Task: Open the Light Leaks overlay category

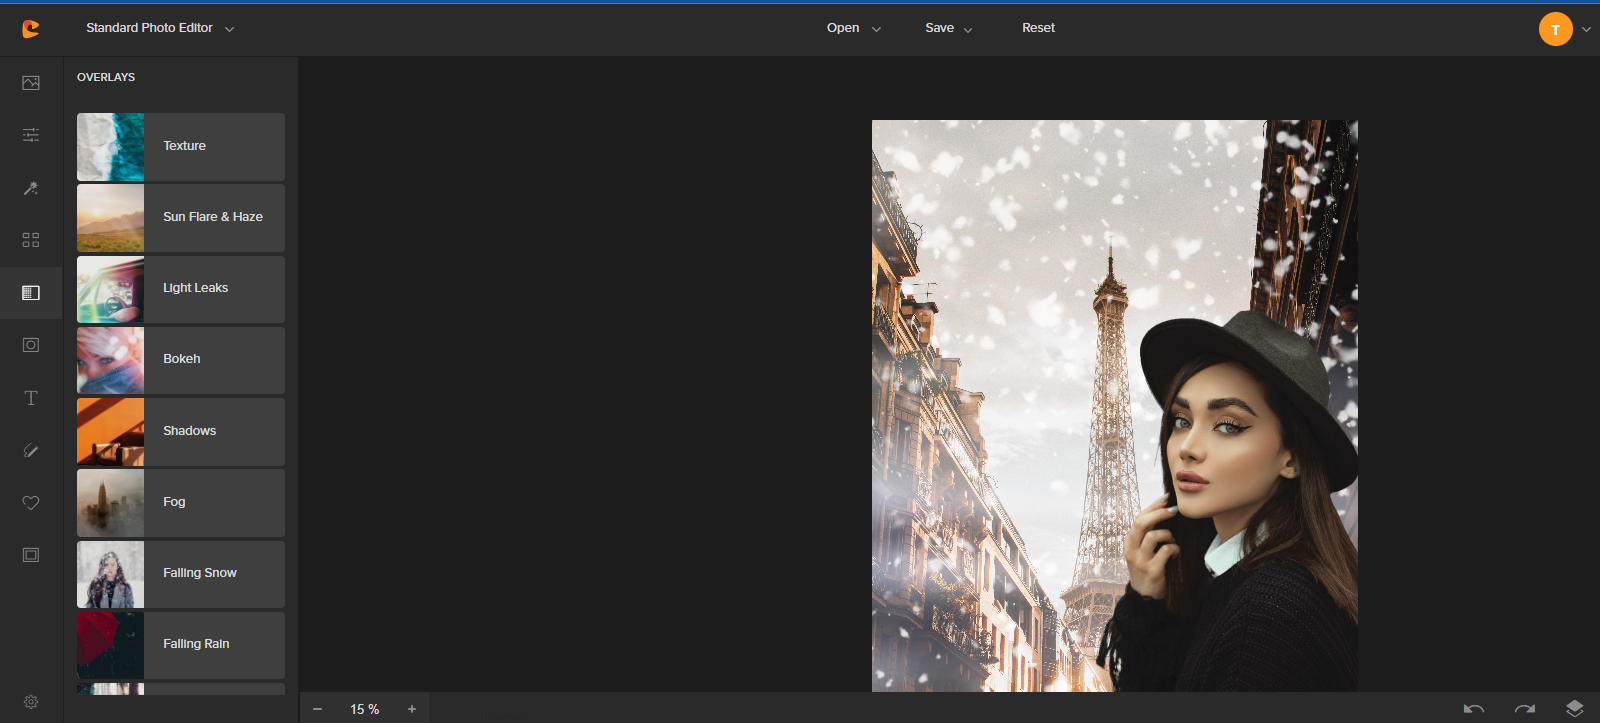Action: [x=181, y=289]
